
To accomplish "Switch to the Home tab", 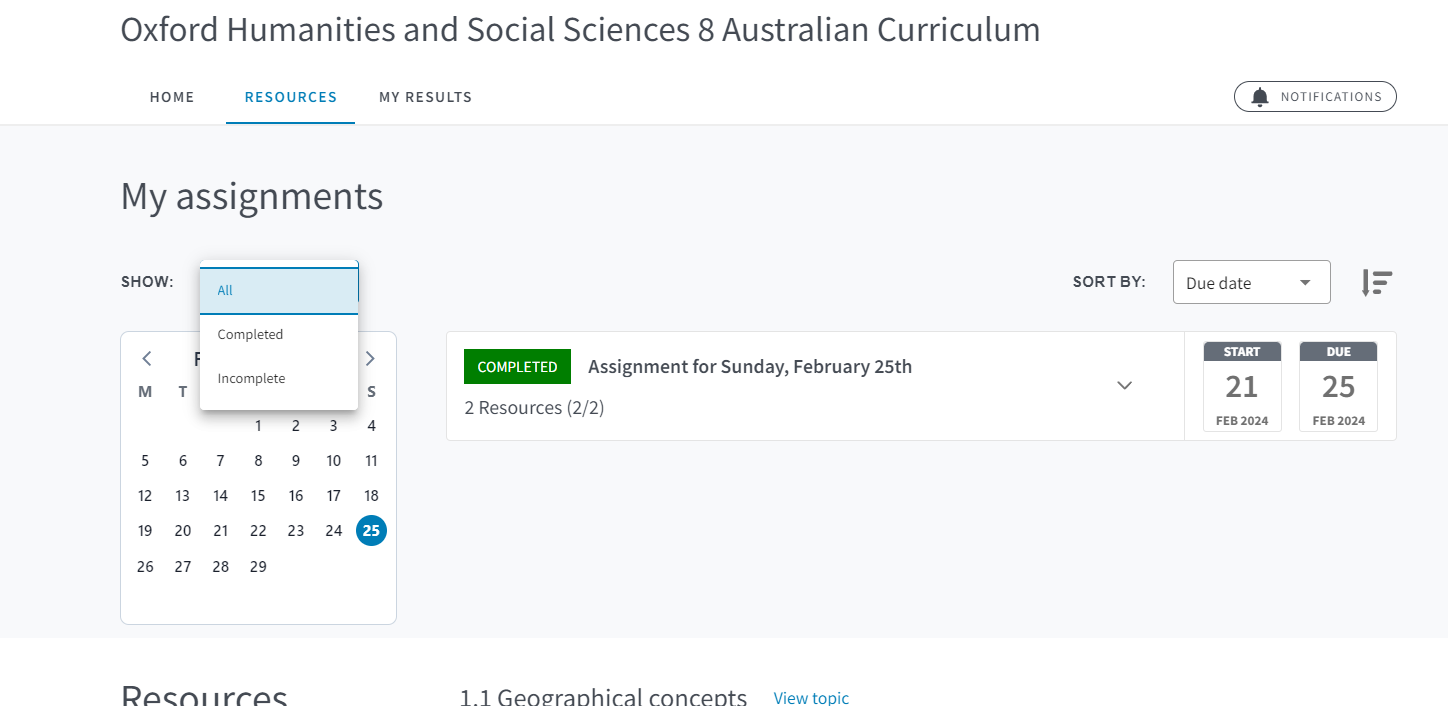I will (172, 97).
